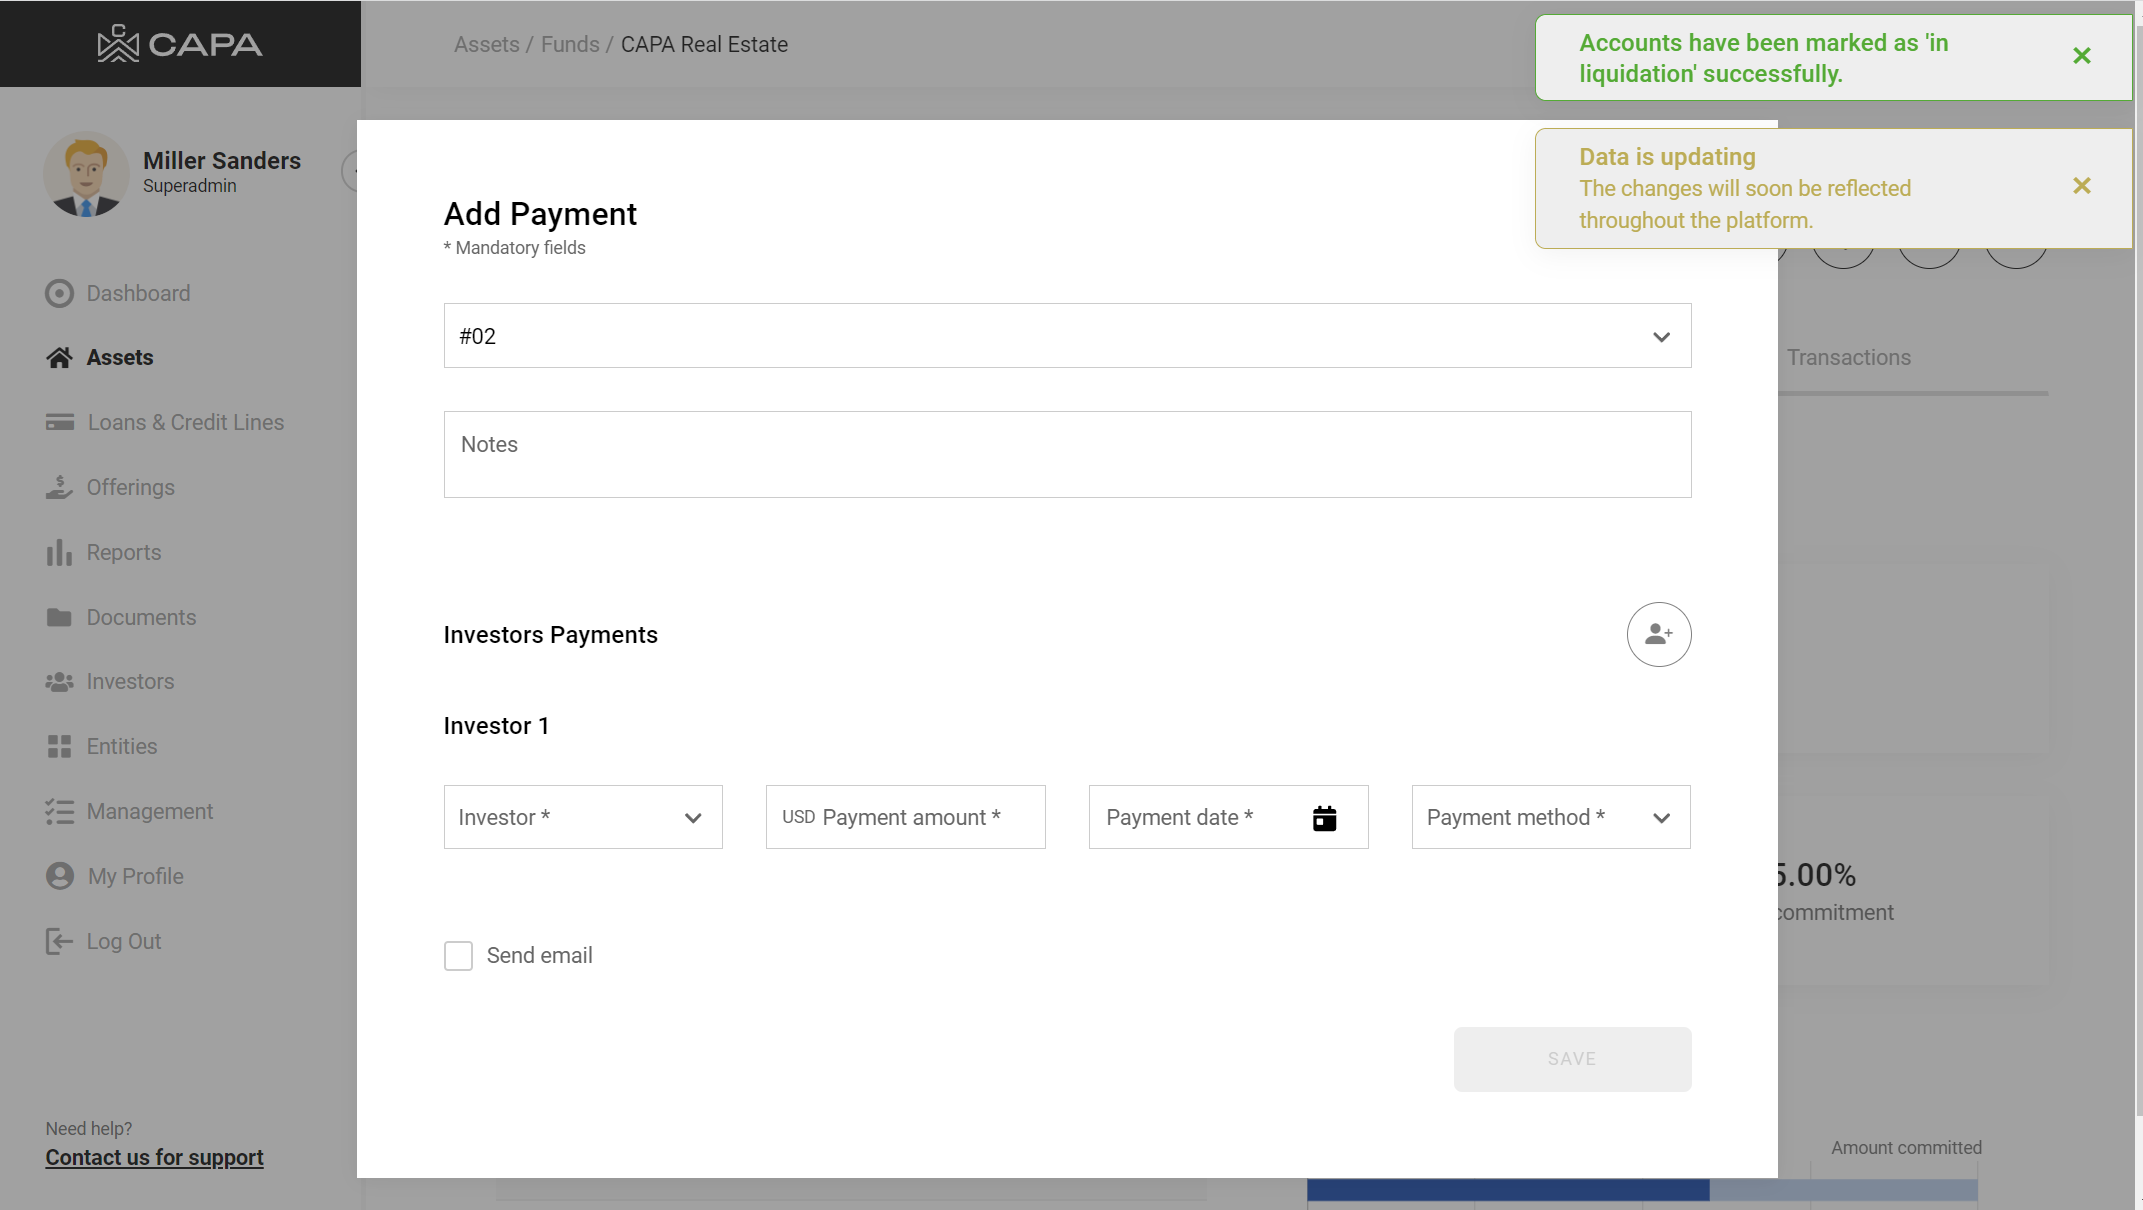Click the Log Out icon
Viewport: 2143px width, 1210px height.
59,941
